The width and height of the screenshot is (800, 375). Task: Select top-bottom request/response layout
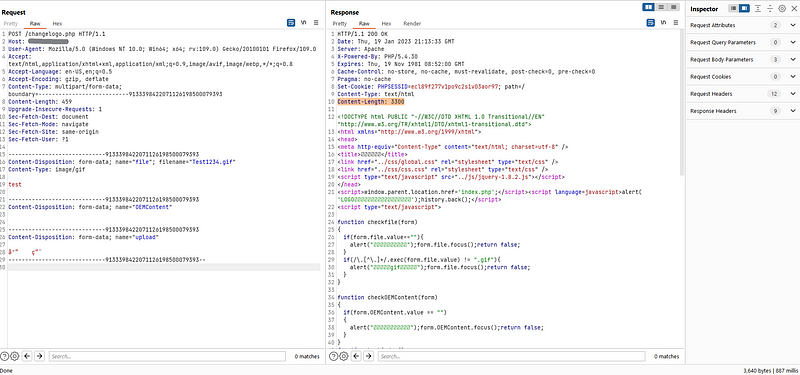point(661,7)
